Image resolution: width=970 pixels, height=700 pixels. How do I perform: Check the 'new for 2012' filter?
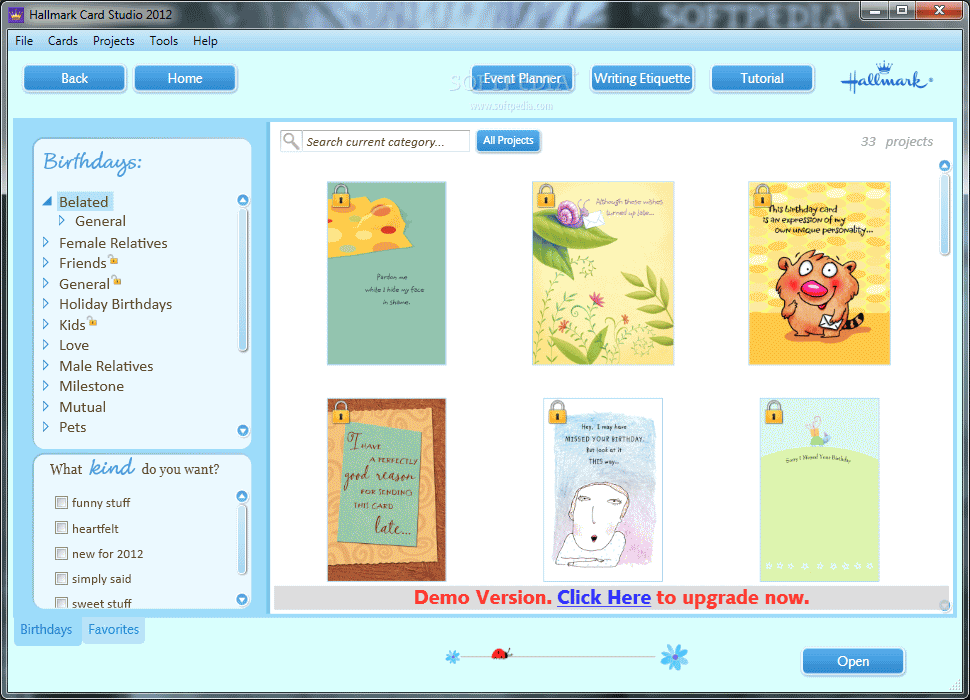coord(61,553)
